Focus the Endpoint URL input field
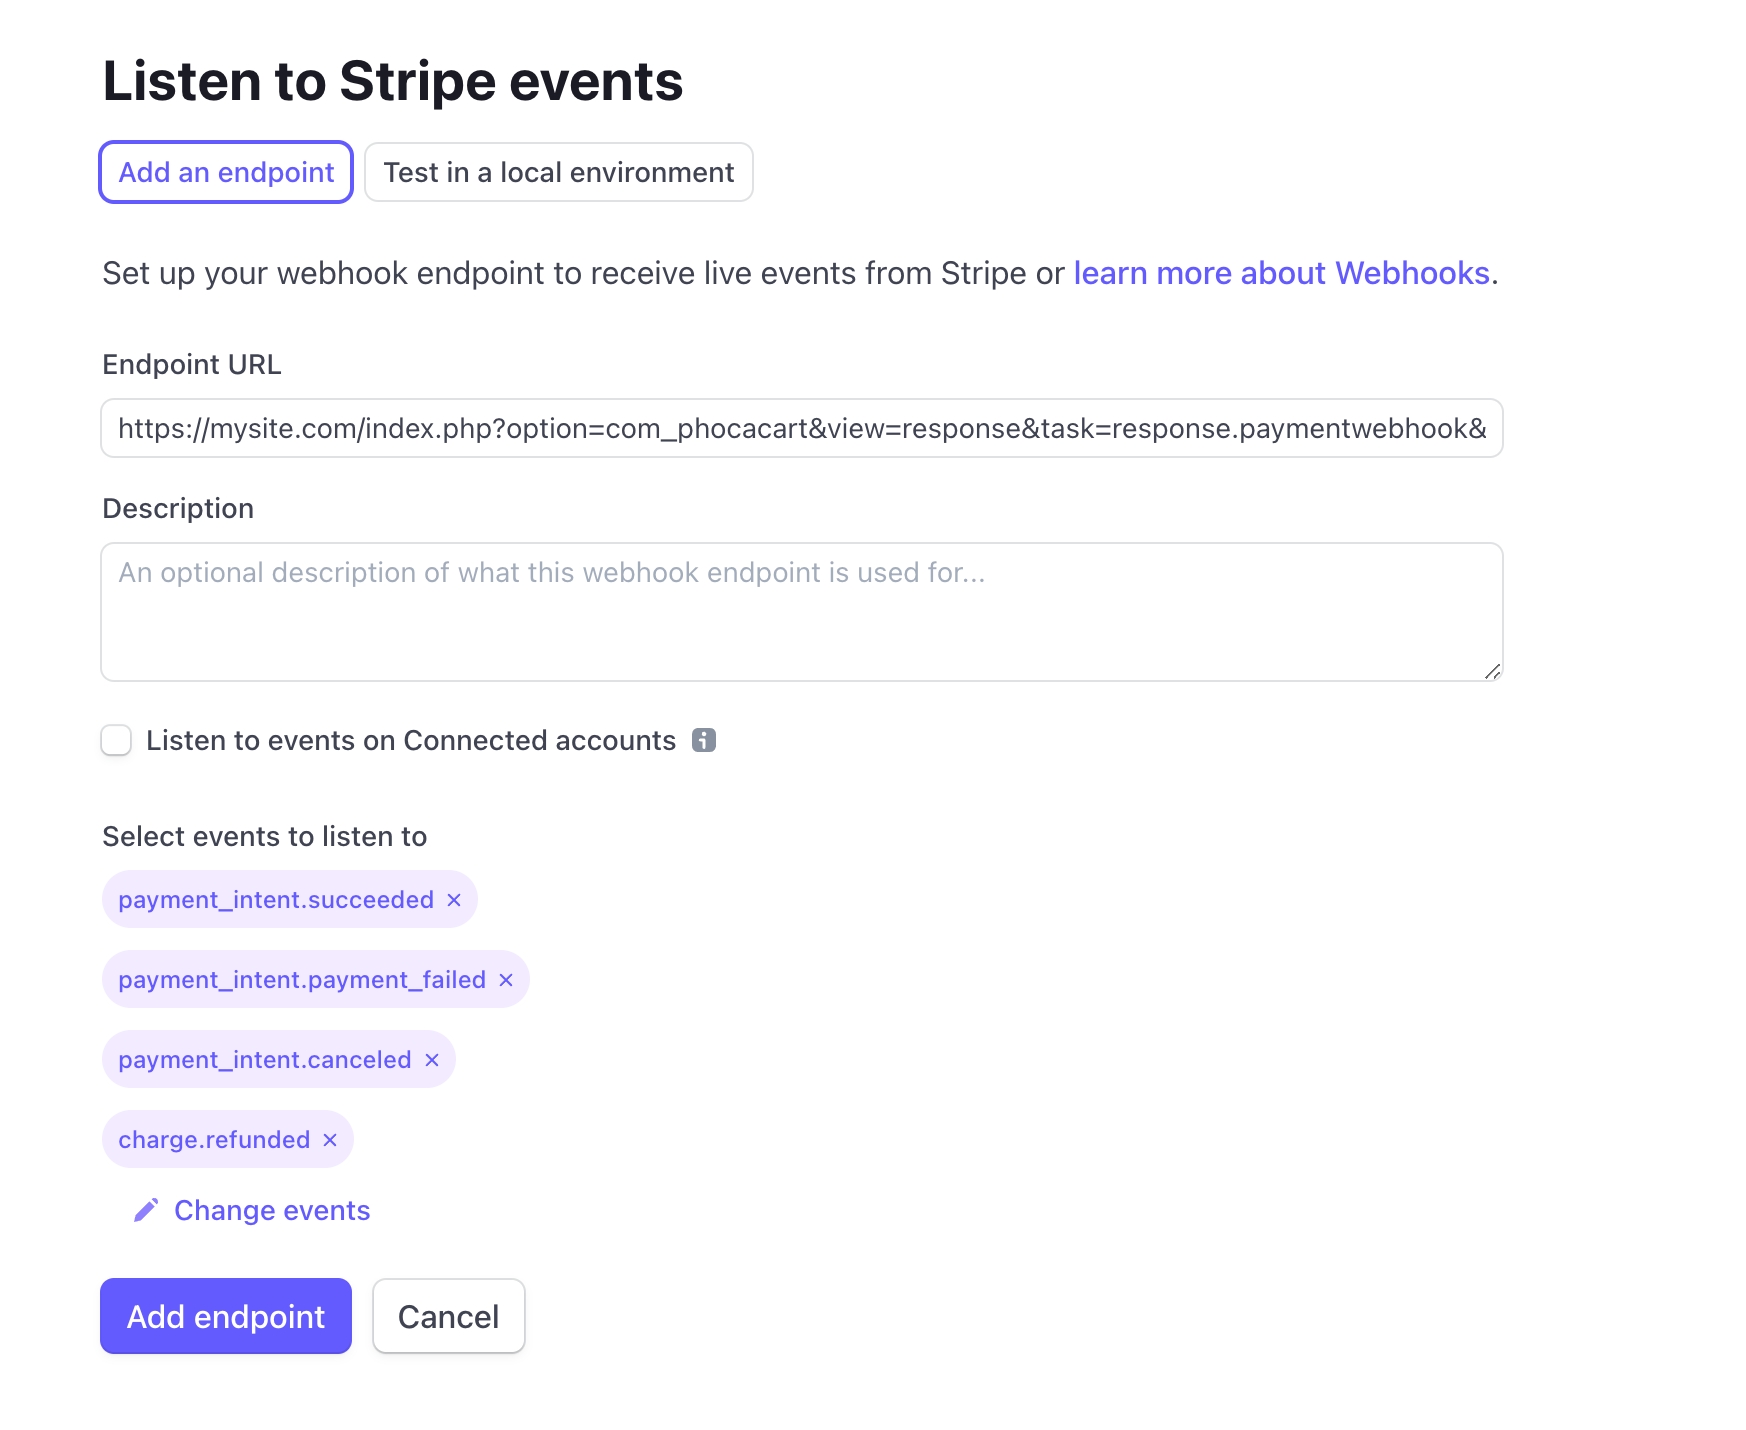 (801, 428)
